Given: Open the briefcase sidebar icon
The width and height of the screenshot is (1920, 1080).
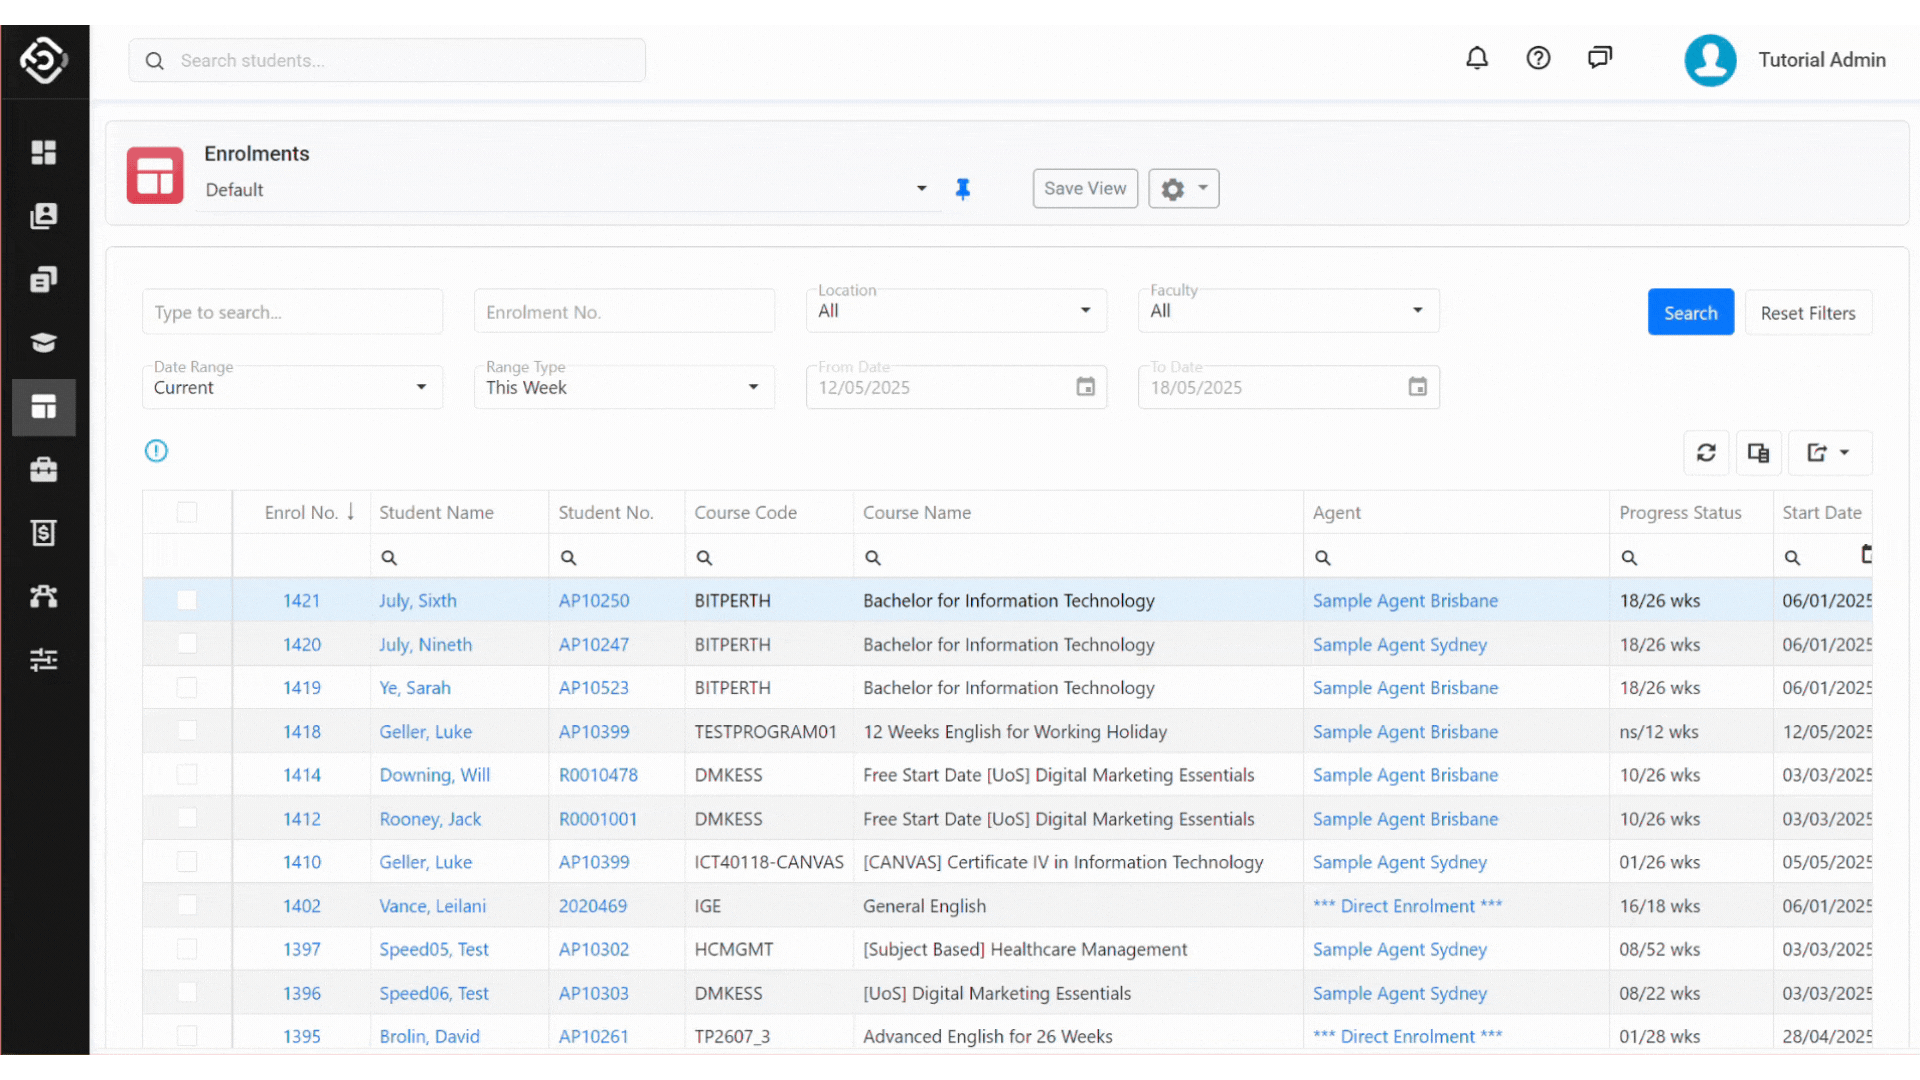Looking at the screenshot, I should point(44,470).
